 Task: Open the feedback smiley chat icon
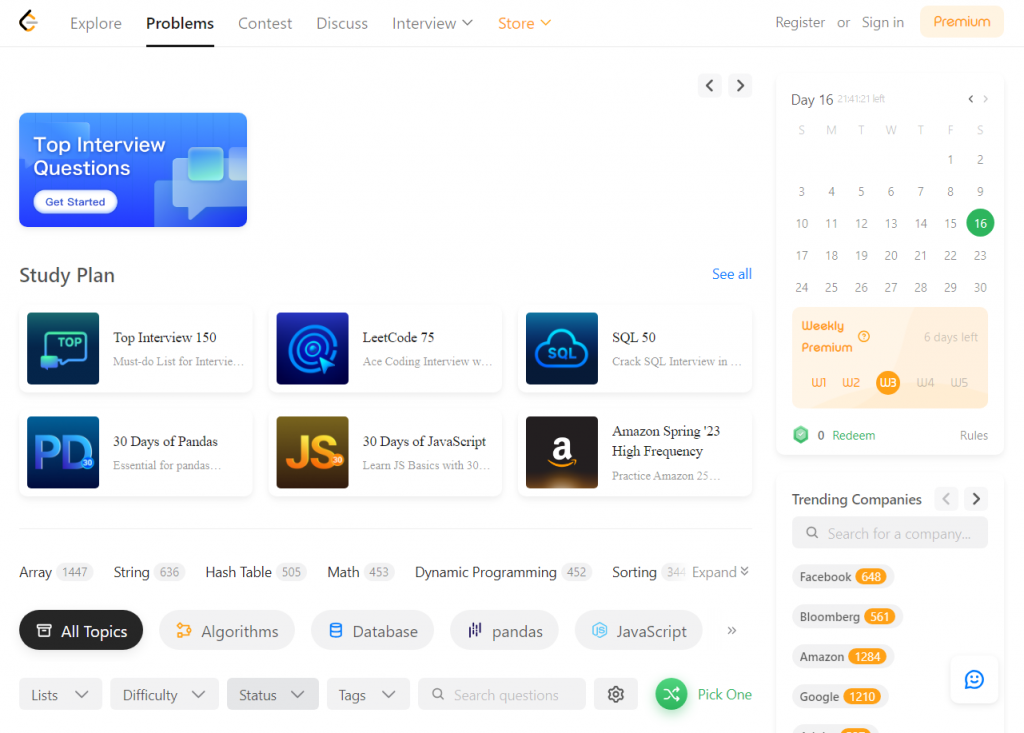pyautogui.click(x=974, y=679)
